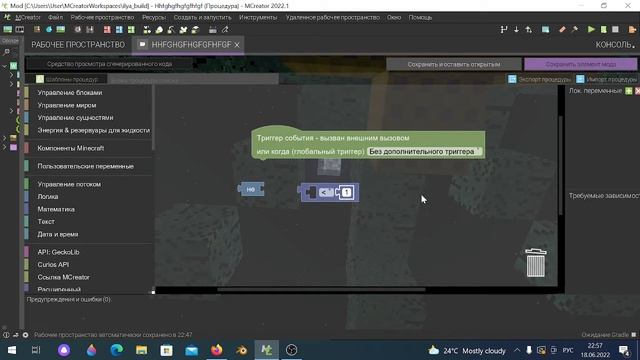This screenshot has width=640, height=360.
Task: Open the Рабочее пространство menu
Action: pos(102,17)
